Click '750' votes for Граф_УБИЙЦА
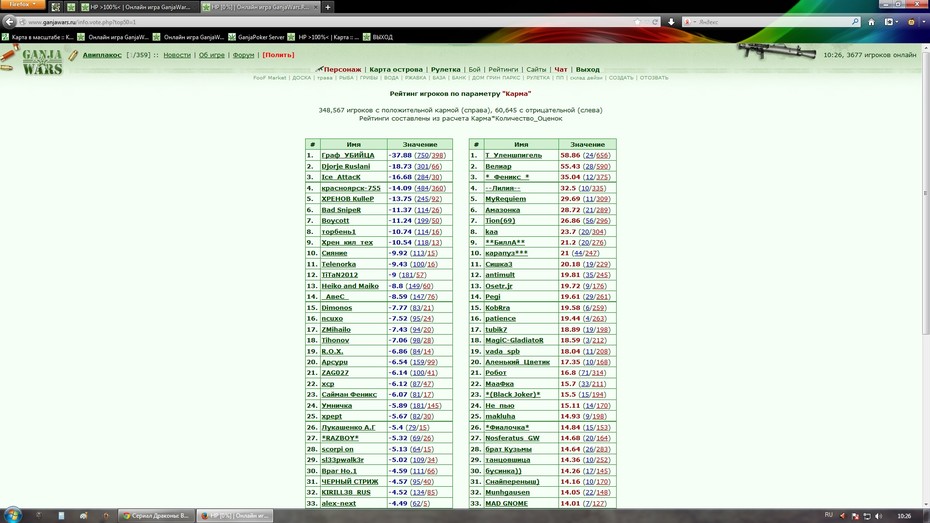This screenshot has width=930, height=523. tap(422, 155)
